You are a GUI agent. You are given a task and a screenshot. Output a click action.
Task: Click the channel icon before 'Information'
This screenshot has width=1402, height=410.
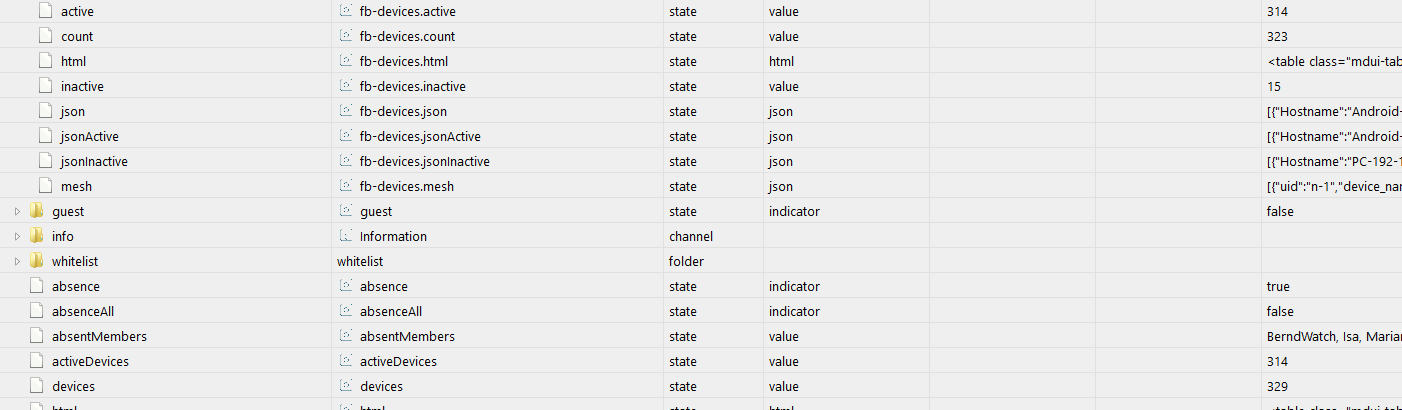tap(346, 236)
